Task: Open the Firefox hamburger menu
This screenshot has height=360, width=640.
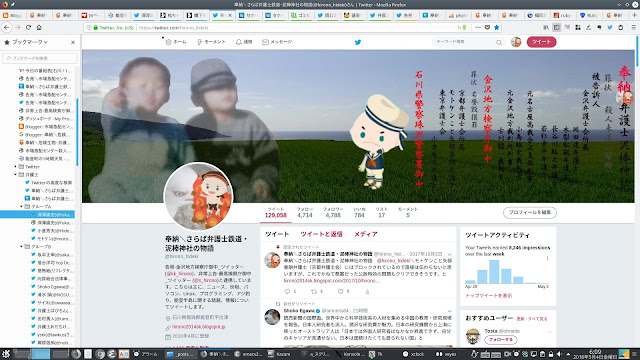Action: click(x=633, y=27)
